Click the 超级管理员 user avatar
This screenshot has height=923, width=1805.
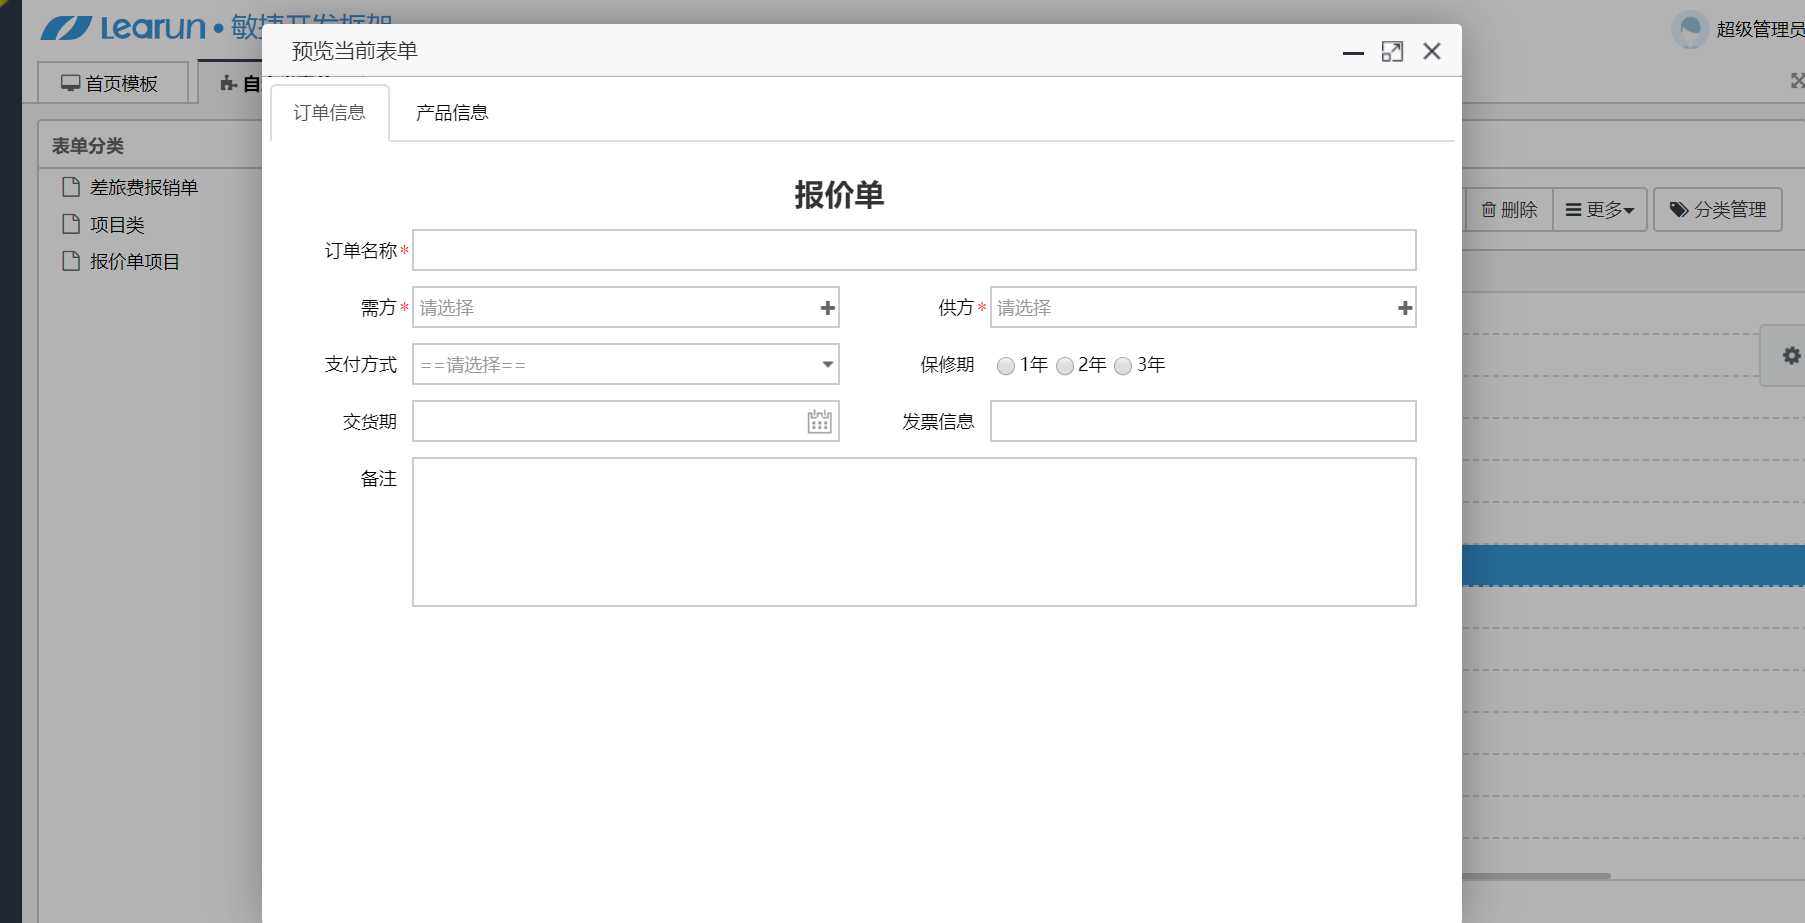(x=1689, y=29)
